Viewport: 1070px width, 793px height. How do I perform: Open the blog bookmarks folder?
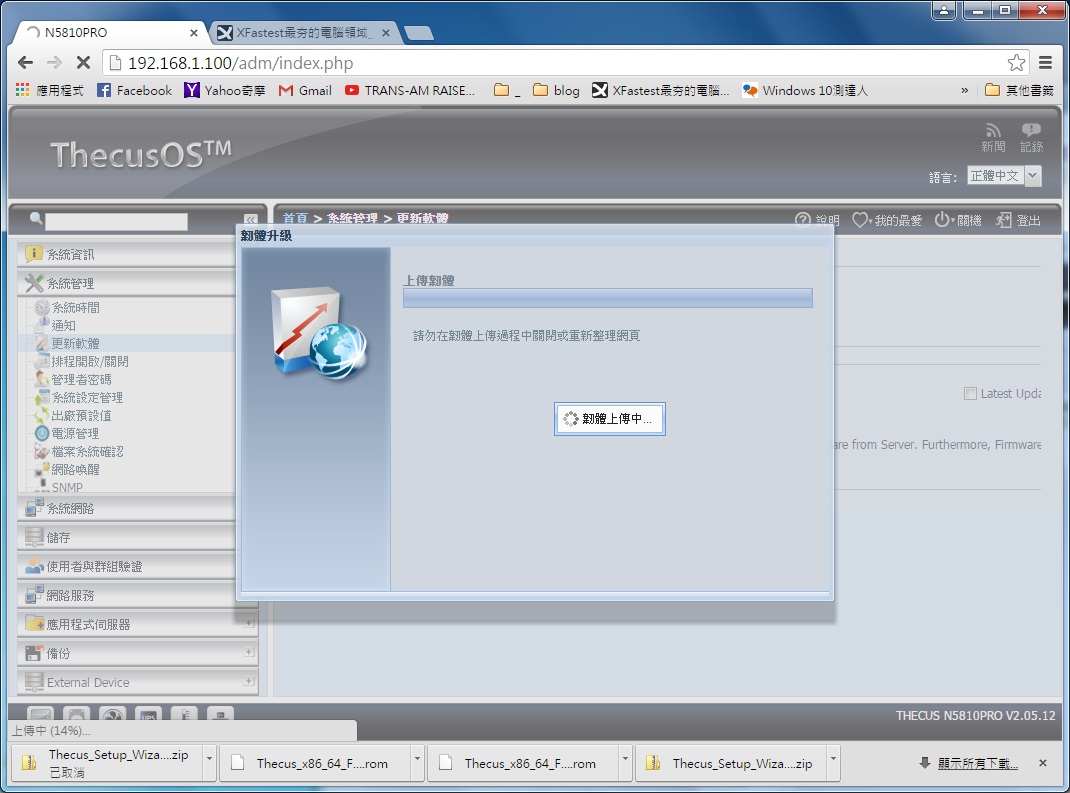click(x=556, y=90)
